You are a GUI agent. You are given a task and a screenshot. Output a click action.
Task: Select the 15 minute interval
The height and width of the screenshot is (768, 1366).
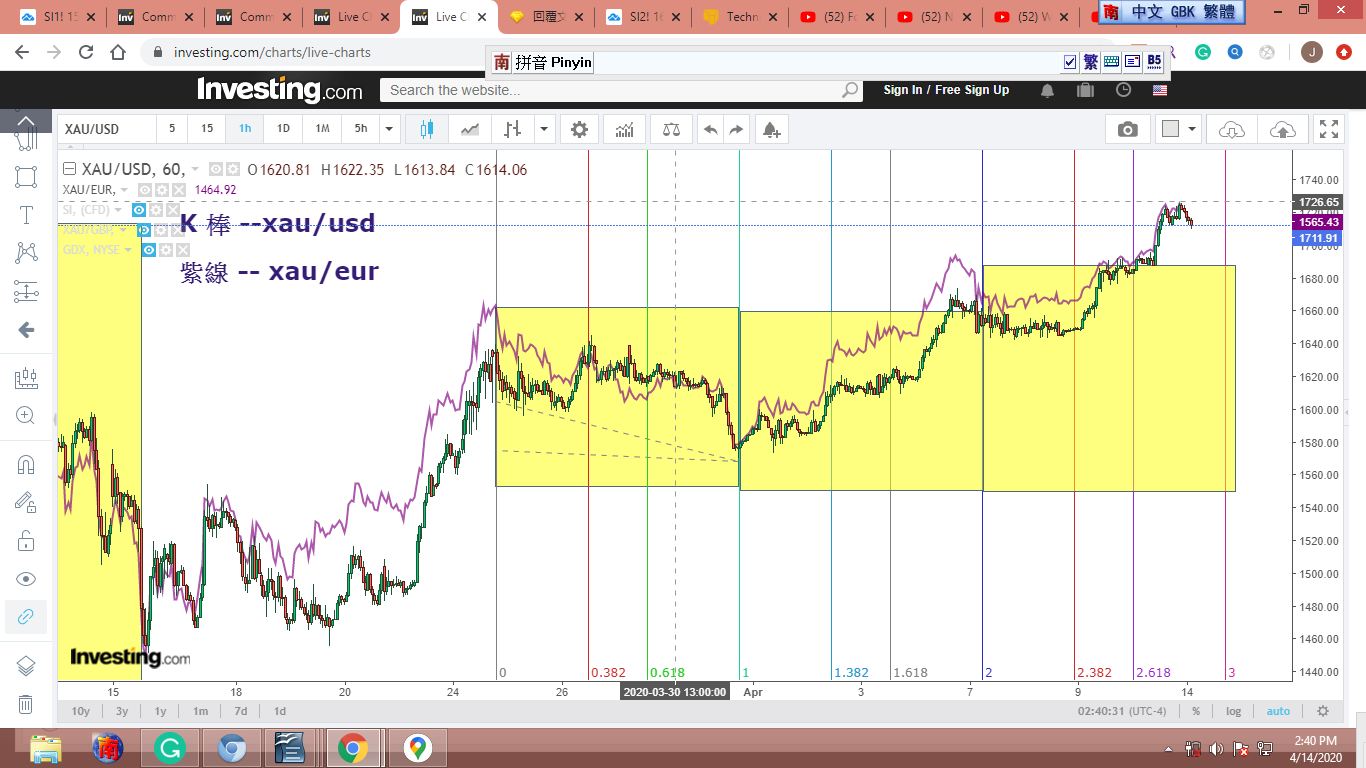tap(207, 129)
